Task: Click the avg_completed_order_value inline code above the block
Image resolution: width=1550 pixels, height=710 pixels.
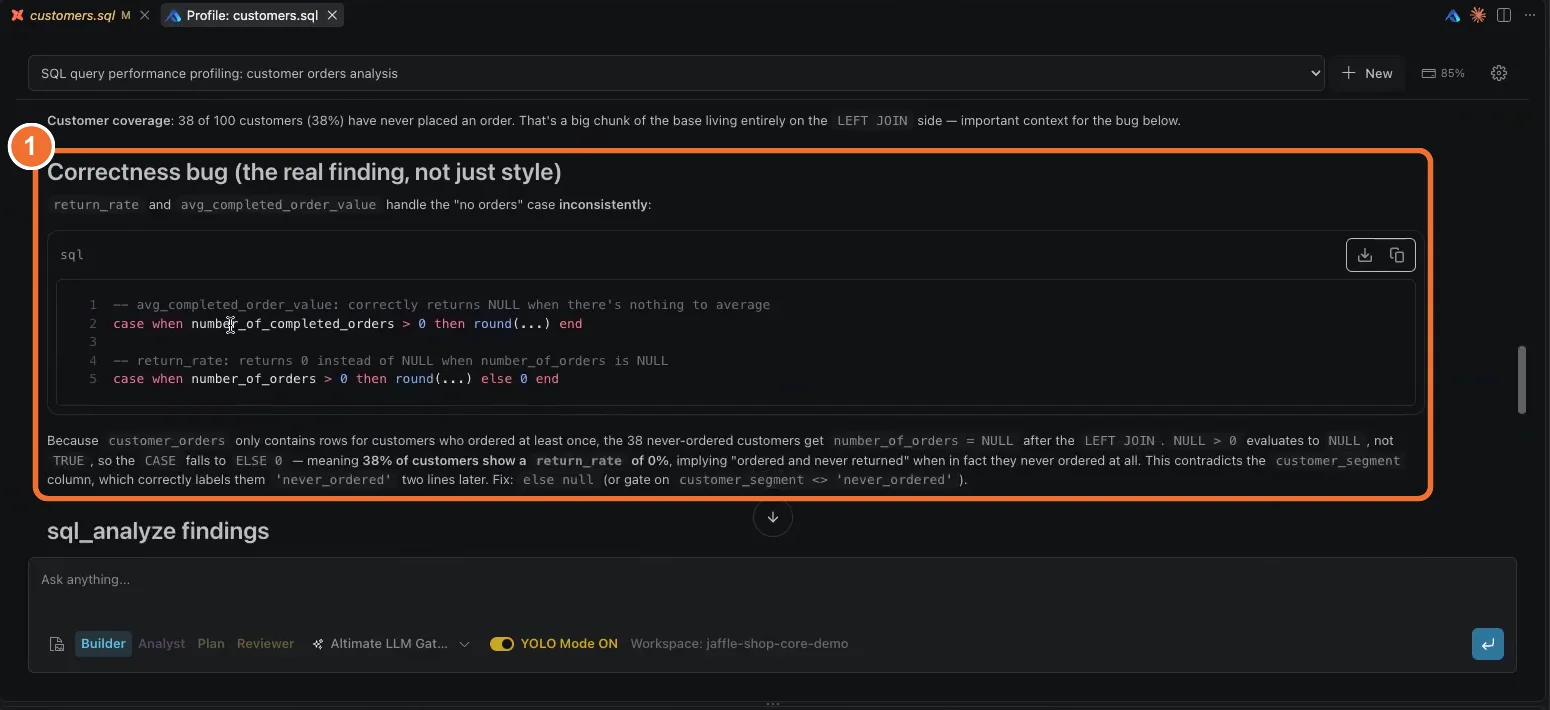Action: click(x=279, y=205)
